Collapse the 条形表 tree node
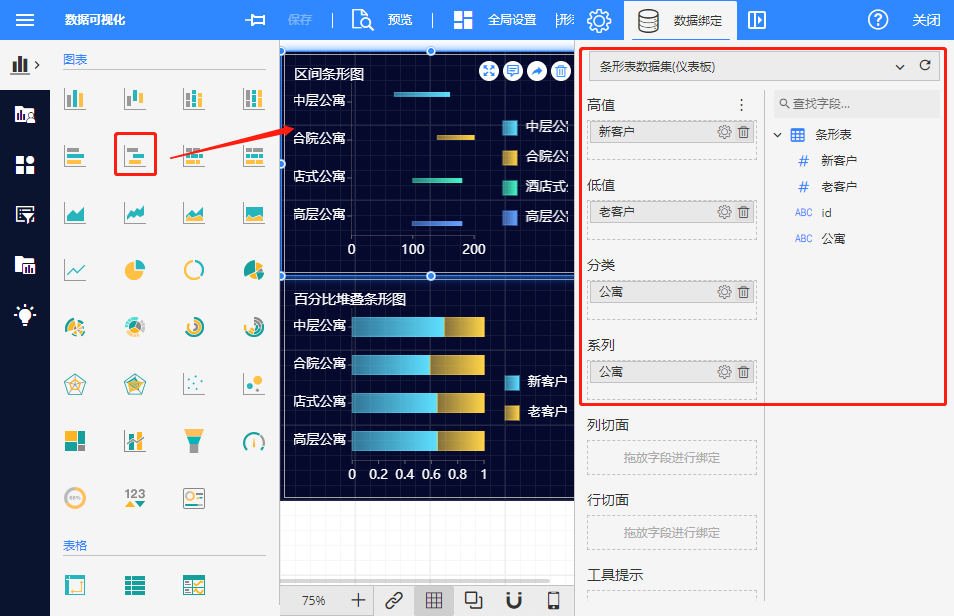The width and height of the screenshot is (954, 616). (778, 135)
